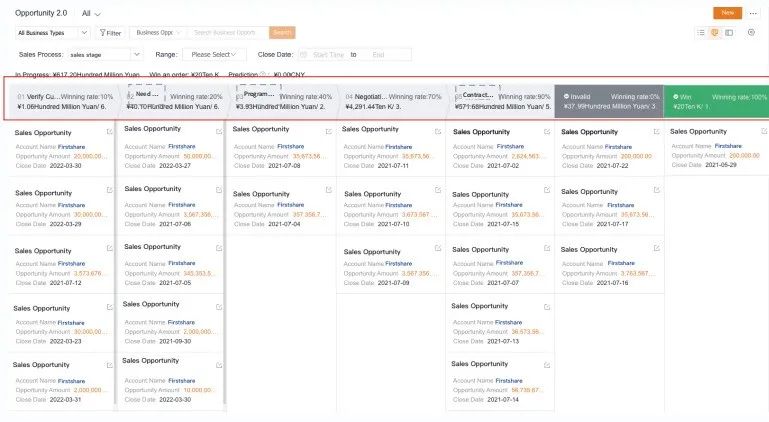The height and width of the screenshot is (422, 769).
Task: Click the orange Search button
Action: [x=282, y=32]
